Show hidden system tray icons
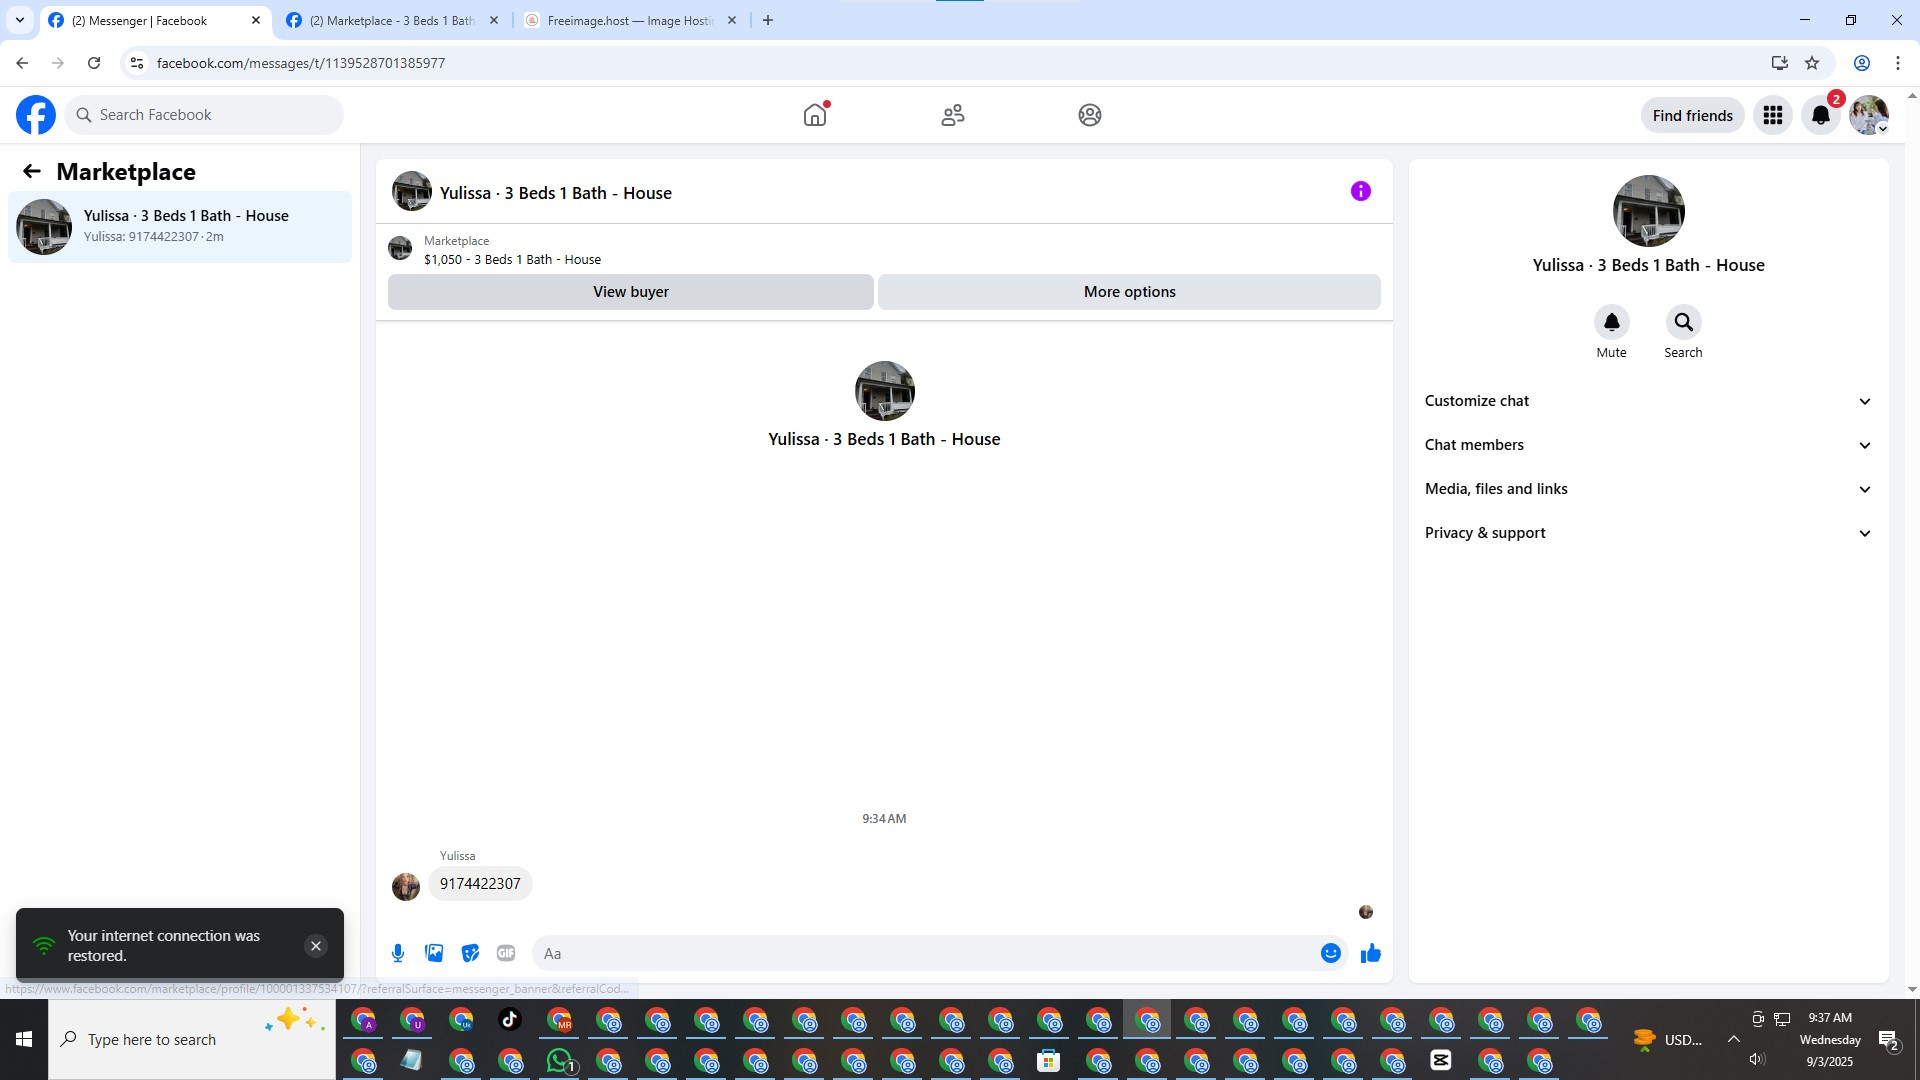1920x1080 pixels. point(1734,1039)
